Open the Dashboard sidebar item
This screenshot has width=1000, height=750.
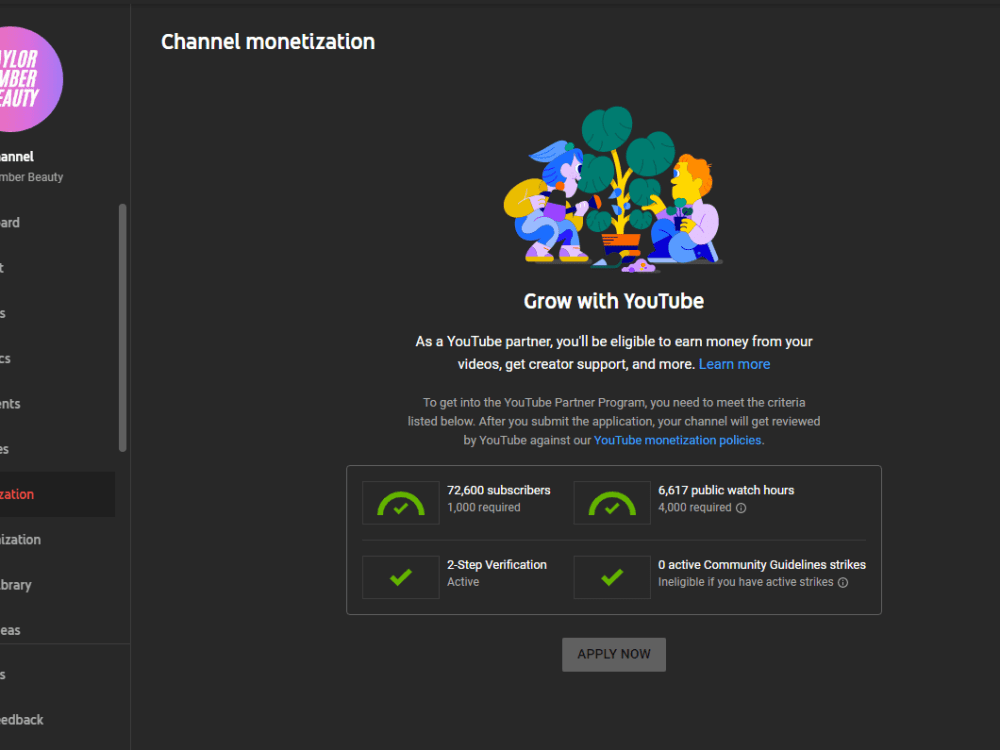57,223
